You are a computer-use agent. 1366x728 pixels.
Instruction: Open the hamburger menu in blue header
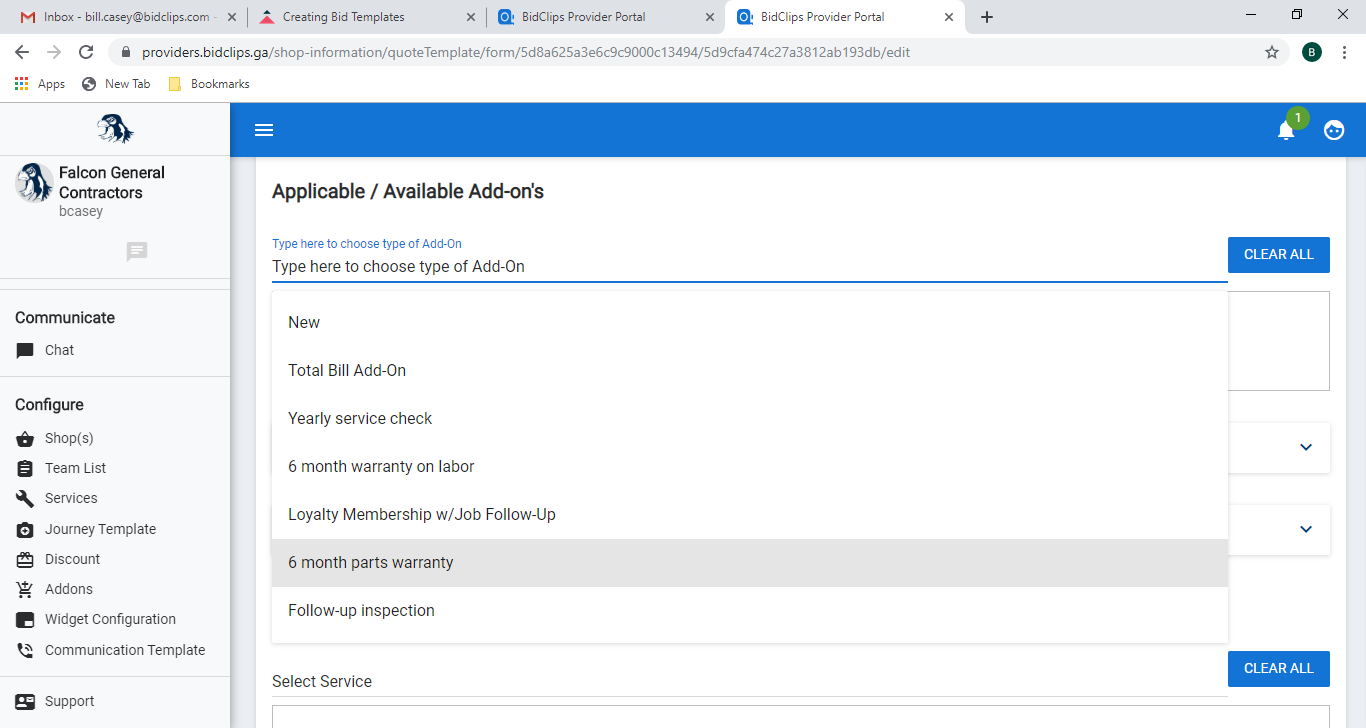coord(264,130)
